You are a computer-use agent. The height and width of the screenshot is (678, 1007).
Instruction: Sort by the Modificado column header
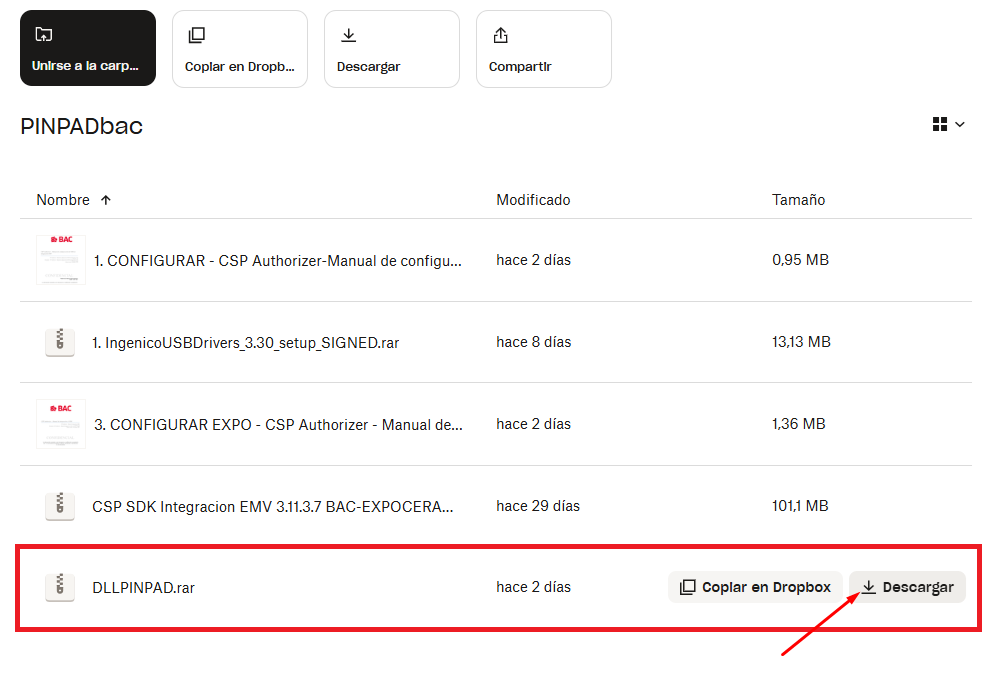[533, 200]
